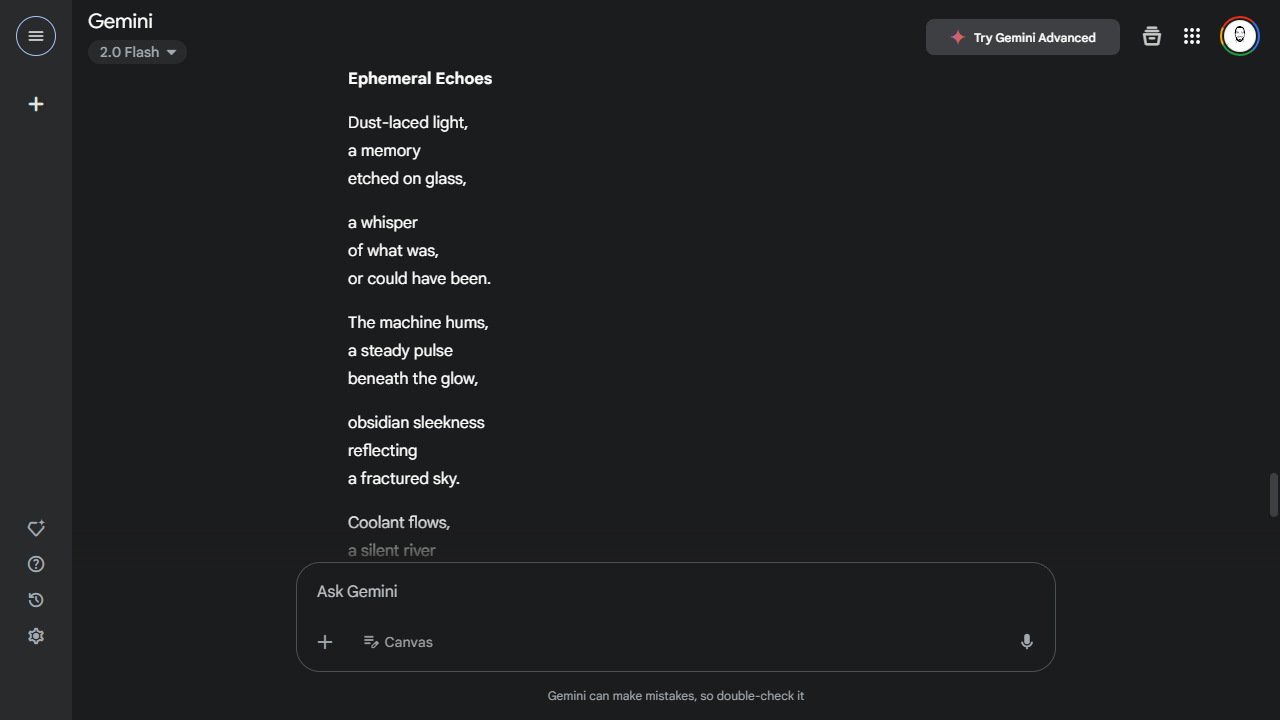Click the plus upload icon in prompt box
Image resolution: width=1280 pixels, height=720 pixels.
pyautogui.click(x=325, y=642)
